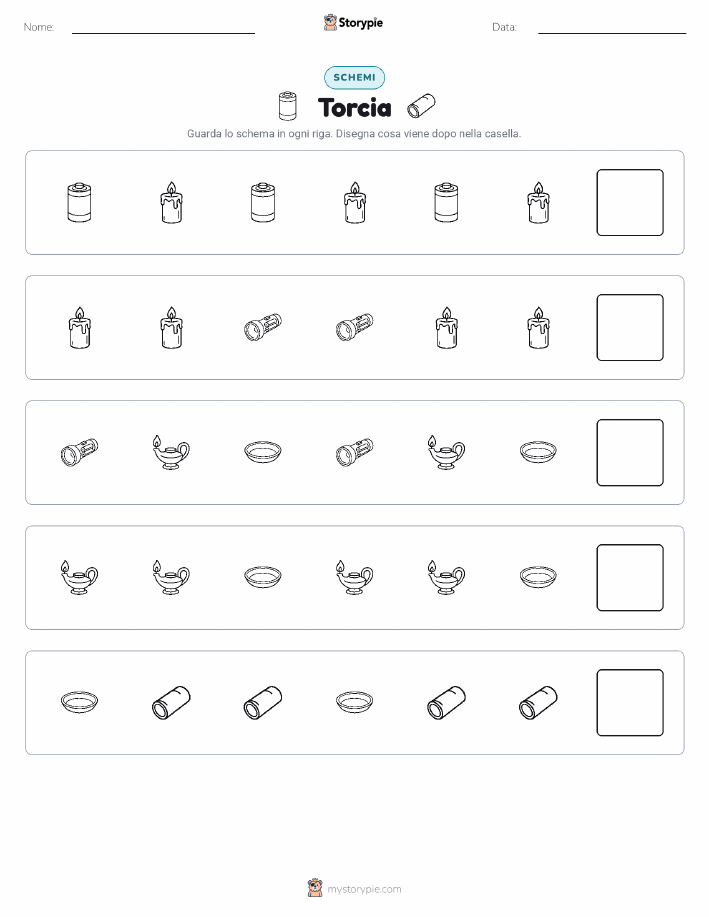This screenshot has width=709, height=917.
Task: Click the Storypie logo at the top
Action: coord(353,23)
